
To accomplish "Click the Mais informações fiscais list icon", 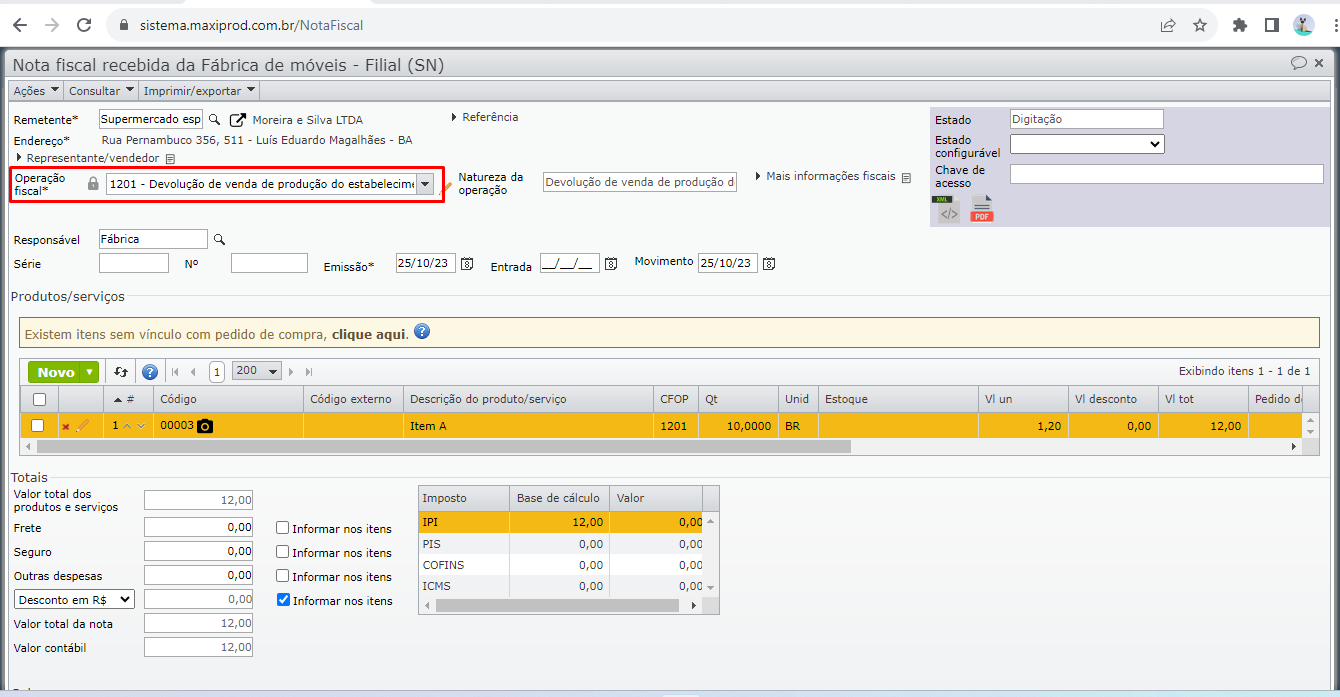I will pos(906,177).
